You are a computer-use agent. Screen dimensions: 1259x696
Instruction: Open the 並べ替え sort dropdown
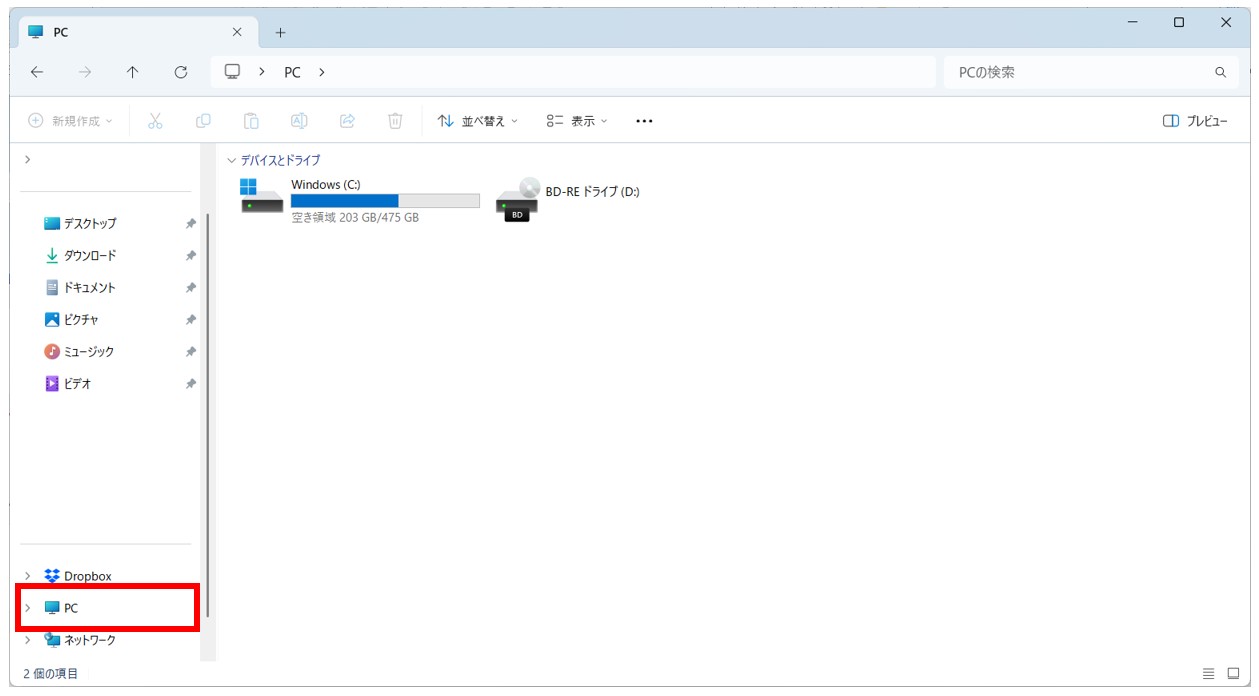[478, 121]
